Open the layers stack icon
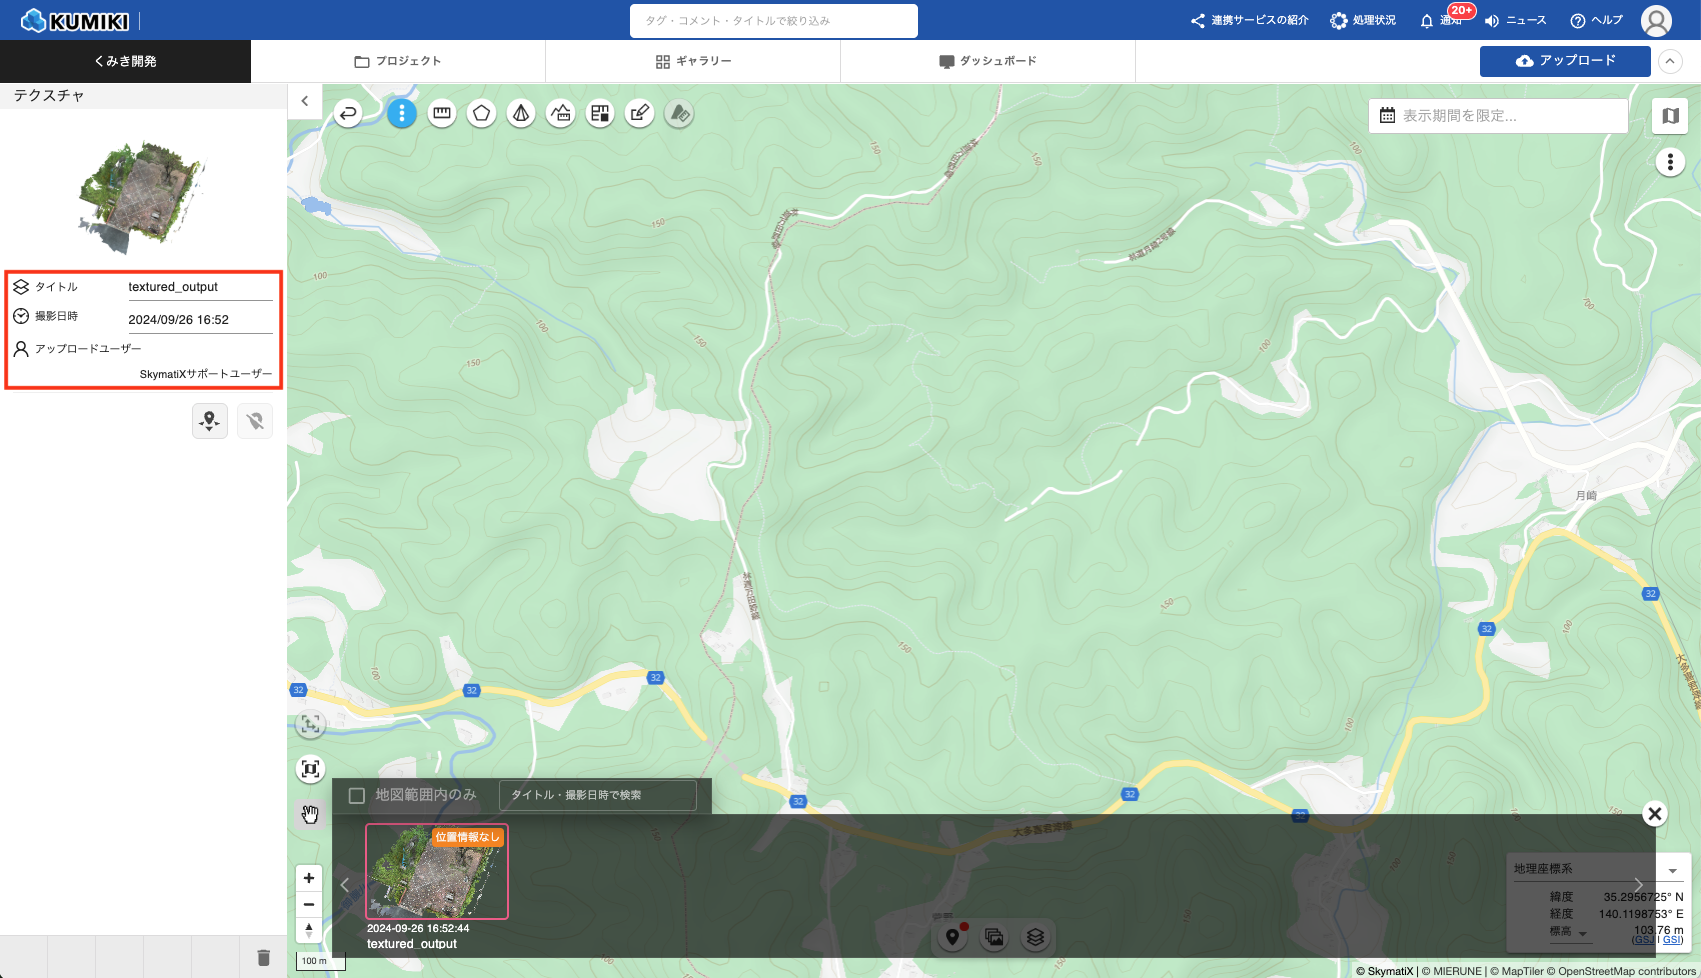1701x978 pixels. pyautogui.click(x=1035, y=937)
